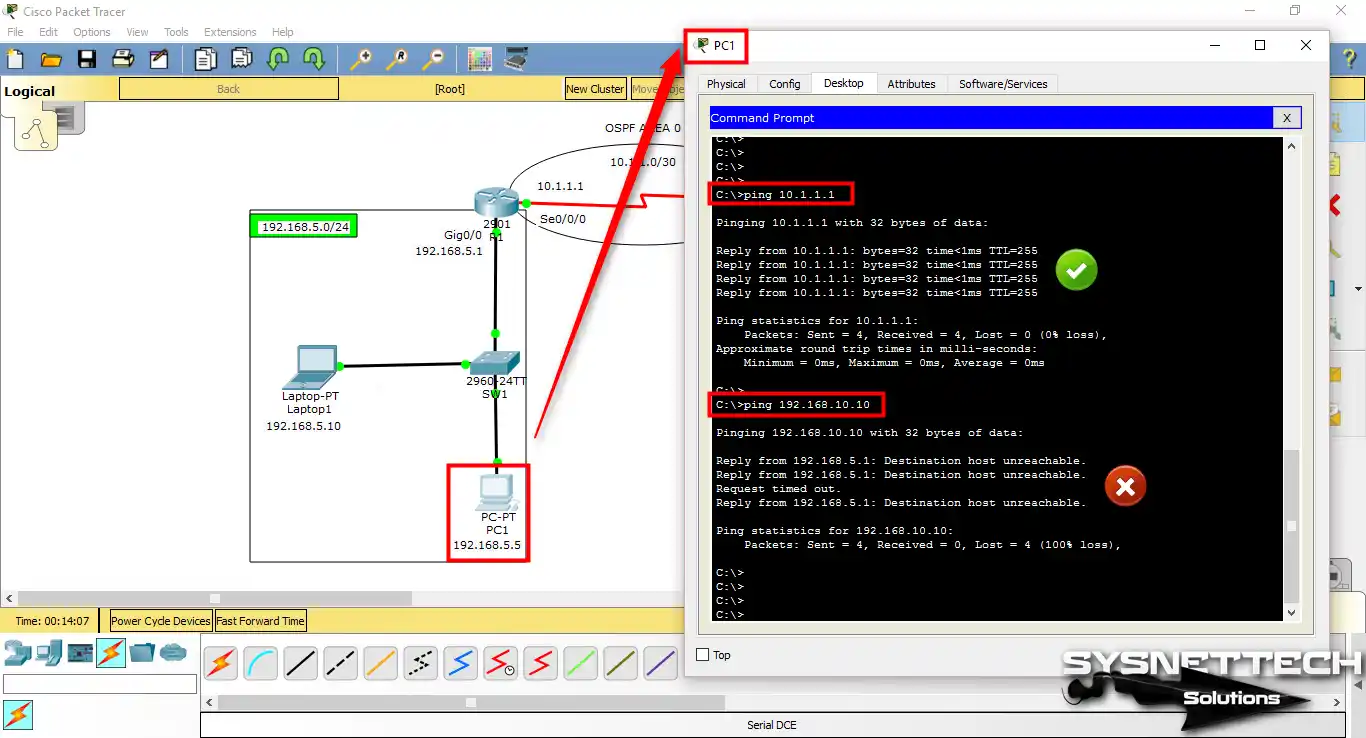Click Power Cycle Devices

pyautogui.click(x=161, y=621)
